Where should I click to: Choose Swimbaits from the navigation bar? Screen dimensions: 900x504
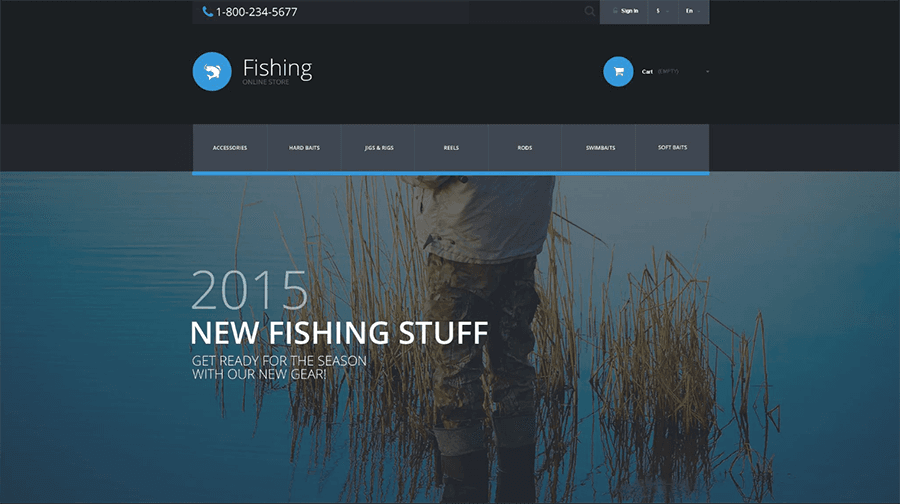600,148
